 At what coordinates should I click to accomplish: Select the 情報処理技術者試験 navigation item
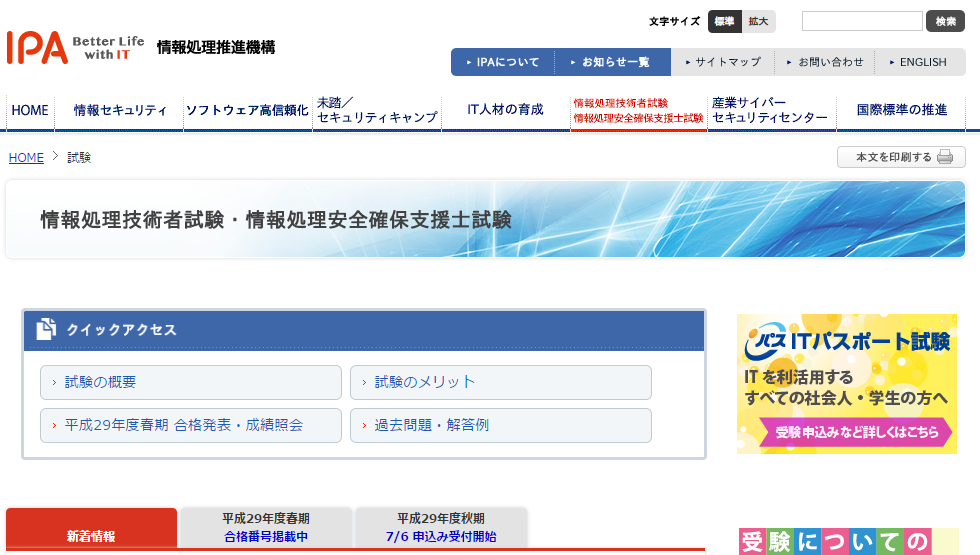coord(638,111)
